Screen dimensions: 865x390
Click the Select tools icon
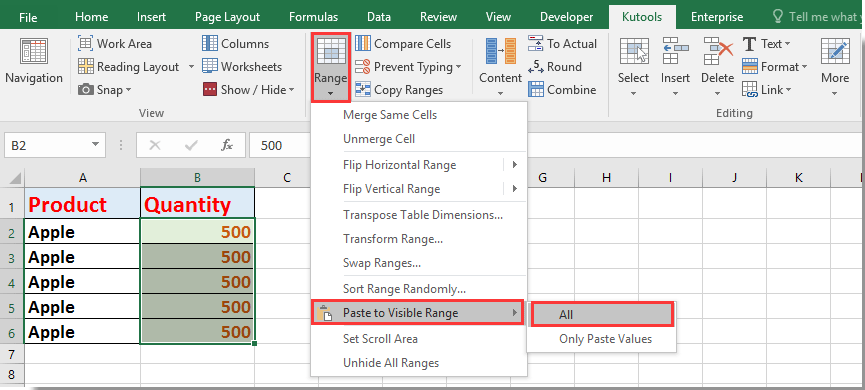tap(633, 51)
